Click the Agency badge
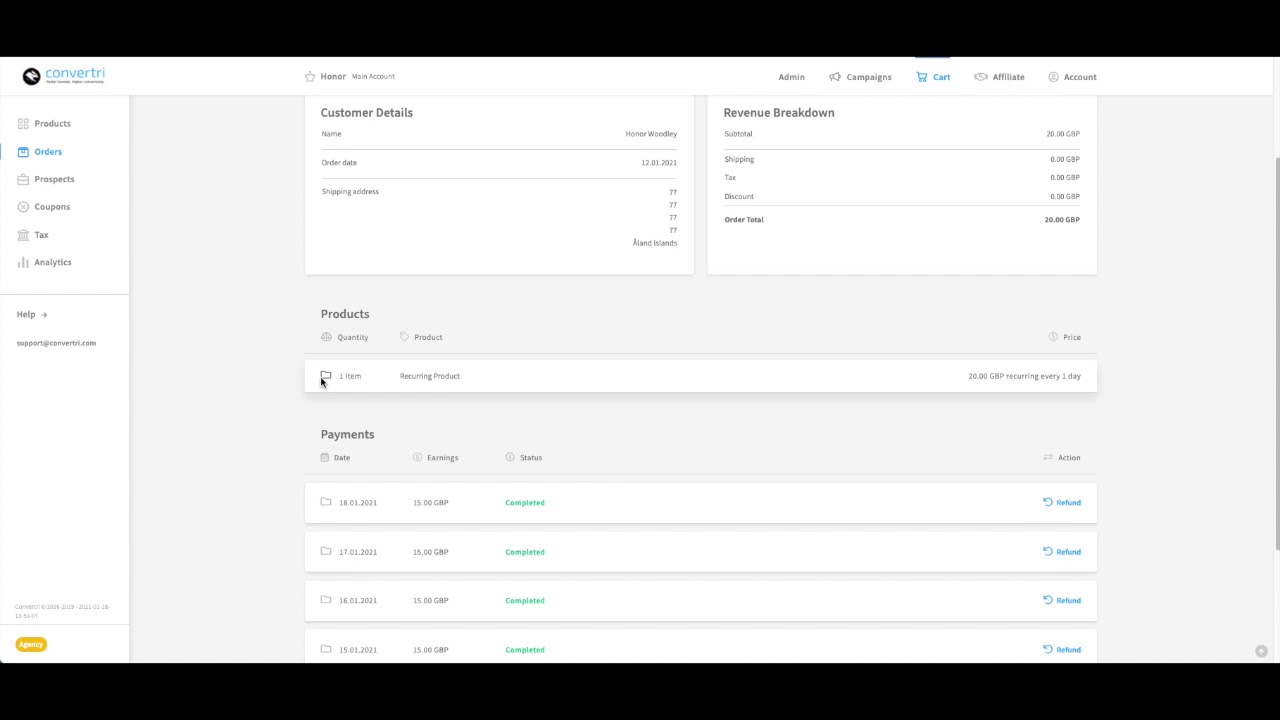This screenshot has height=720, width=1280. coord(31,644)
